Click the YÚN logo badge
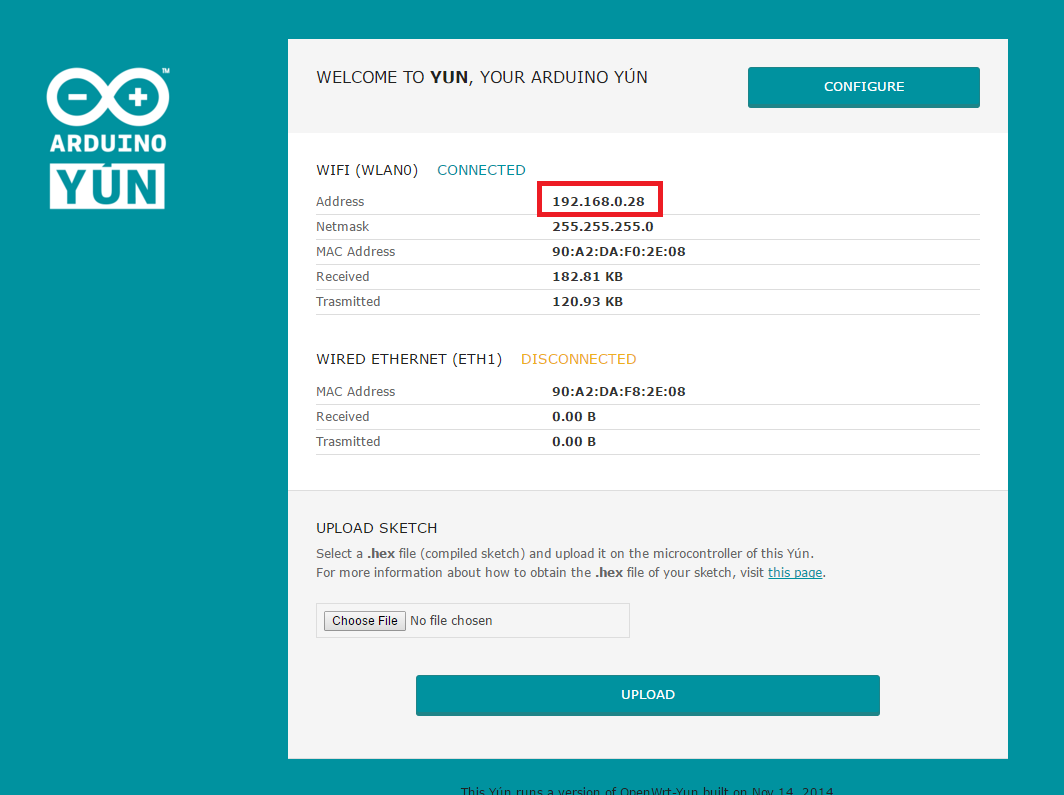1064x795 pixels. point(107,186)
